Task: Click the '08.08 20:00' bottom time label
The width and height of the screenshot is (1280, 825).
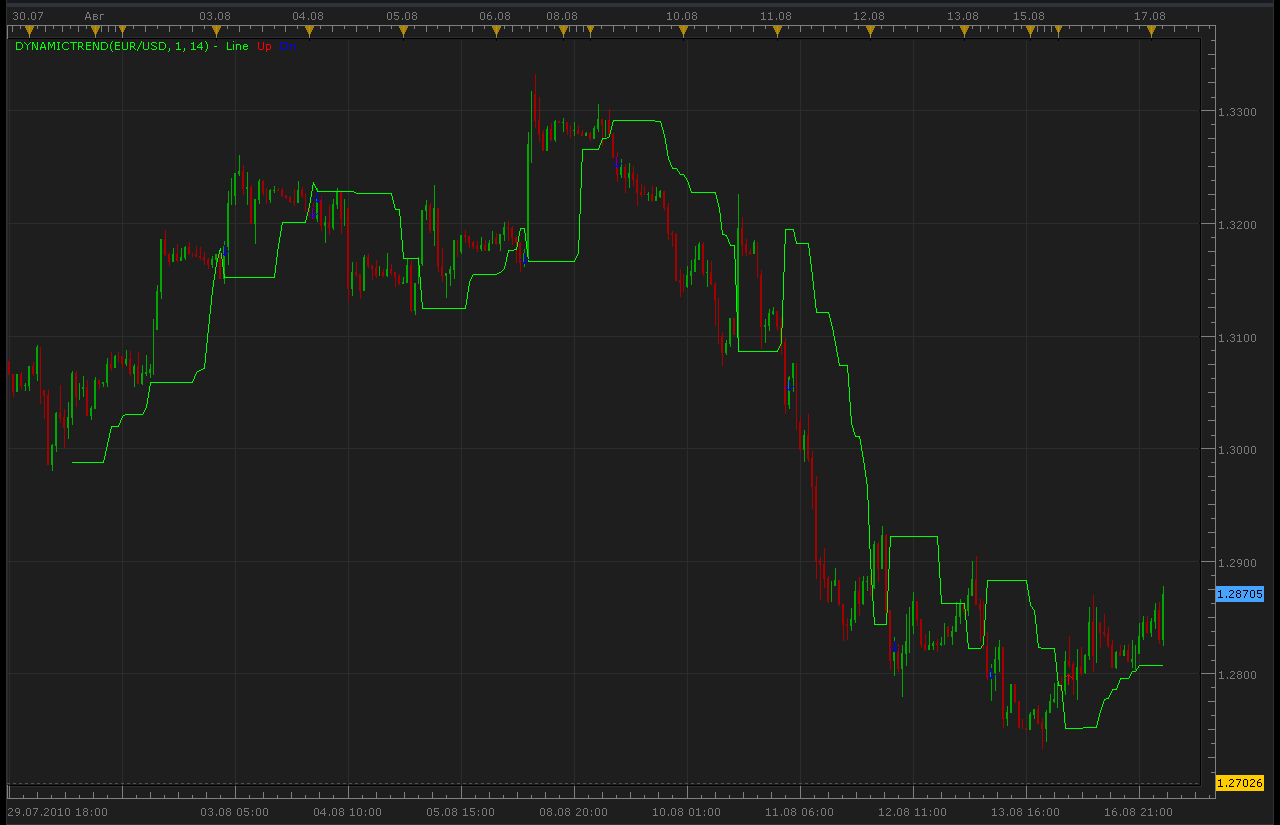Action: click(573, 812)
